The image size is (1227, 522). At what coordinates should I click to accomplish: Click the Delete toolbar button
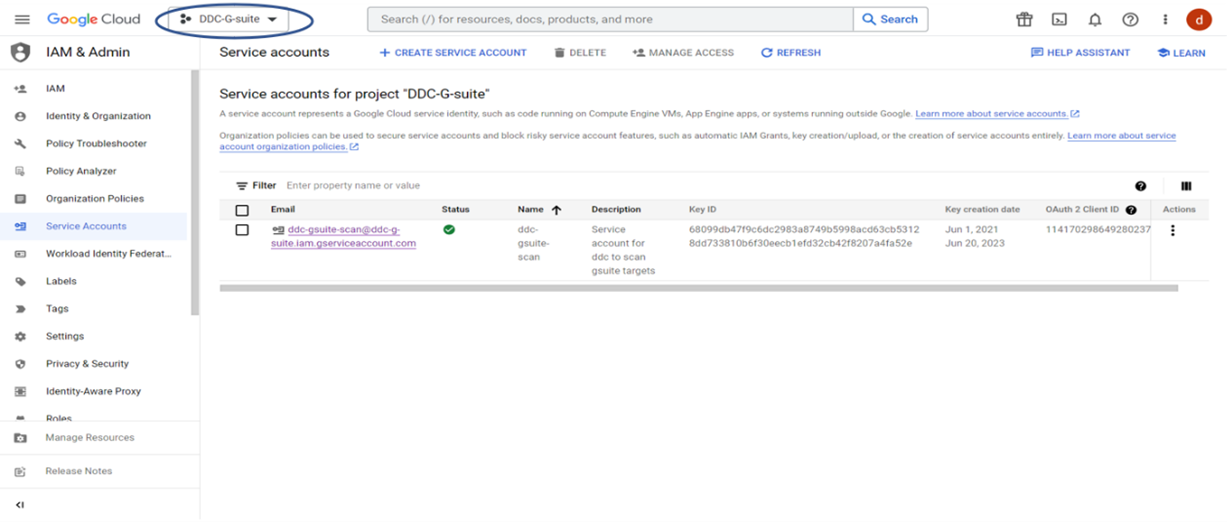[580, 53]
